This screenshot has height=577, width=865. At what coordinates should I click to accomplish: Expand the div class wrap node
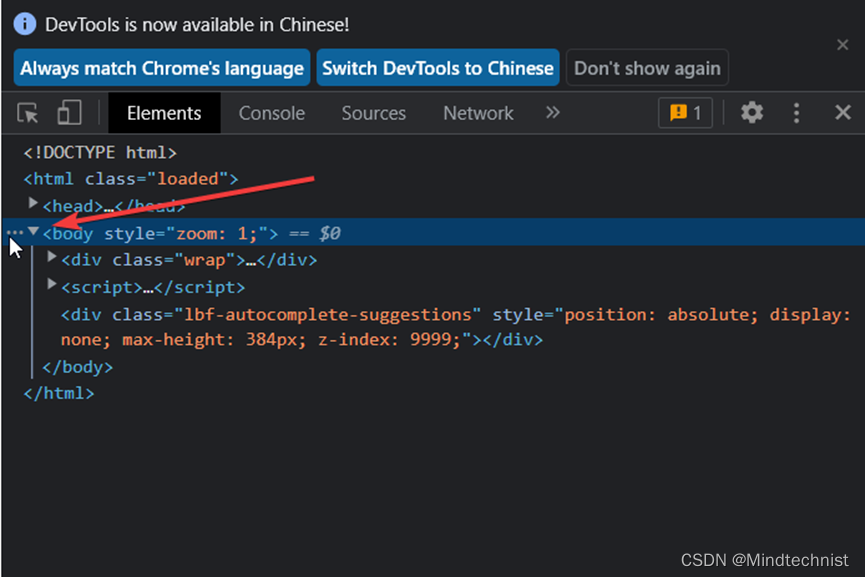pos(52,258)
